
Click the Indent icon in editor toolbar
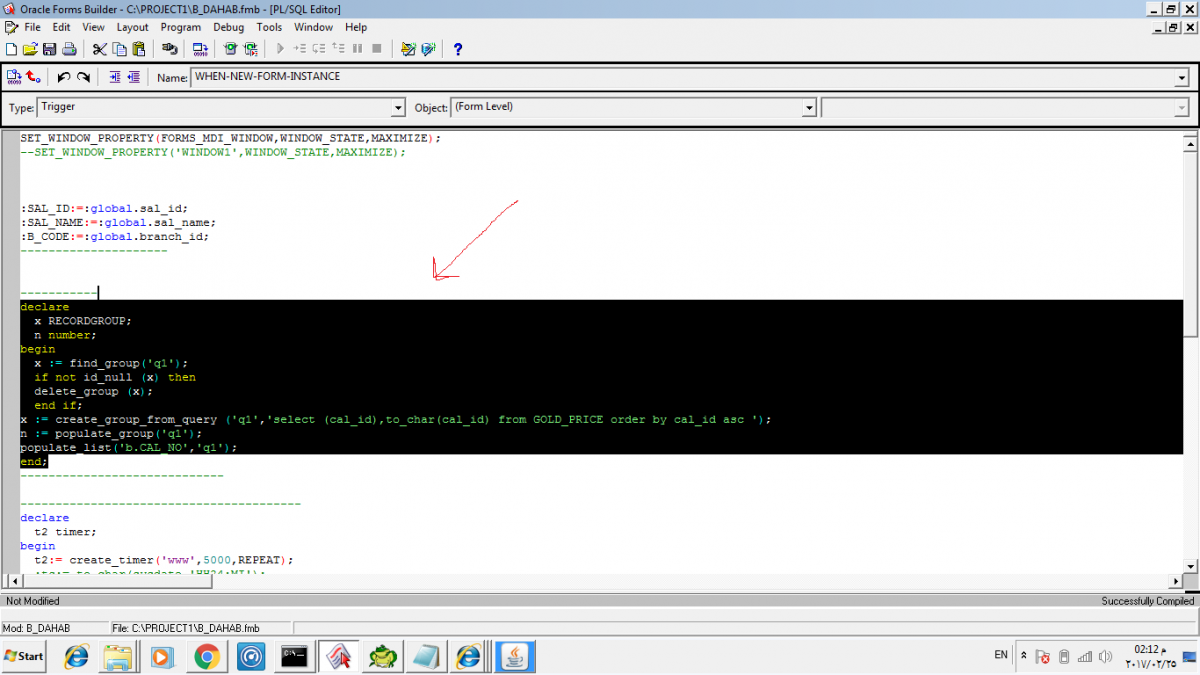point(114,77)
